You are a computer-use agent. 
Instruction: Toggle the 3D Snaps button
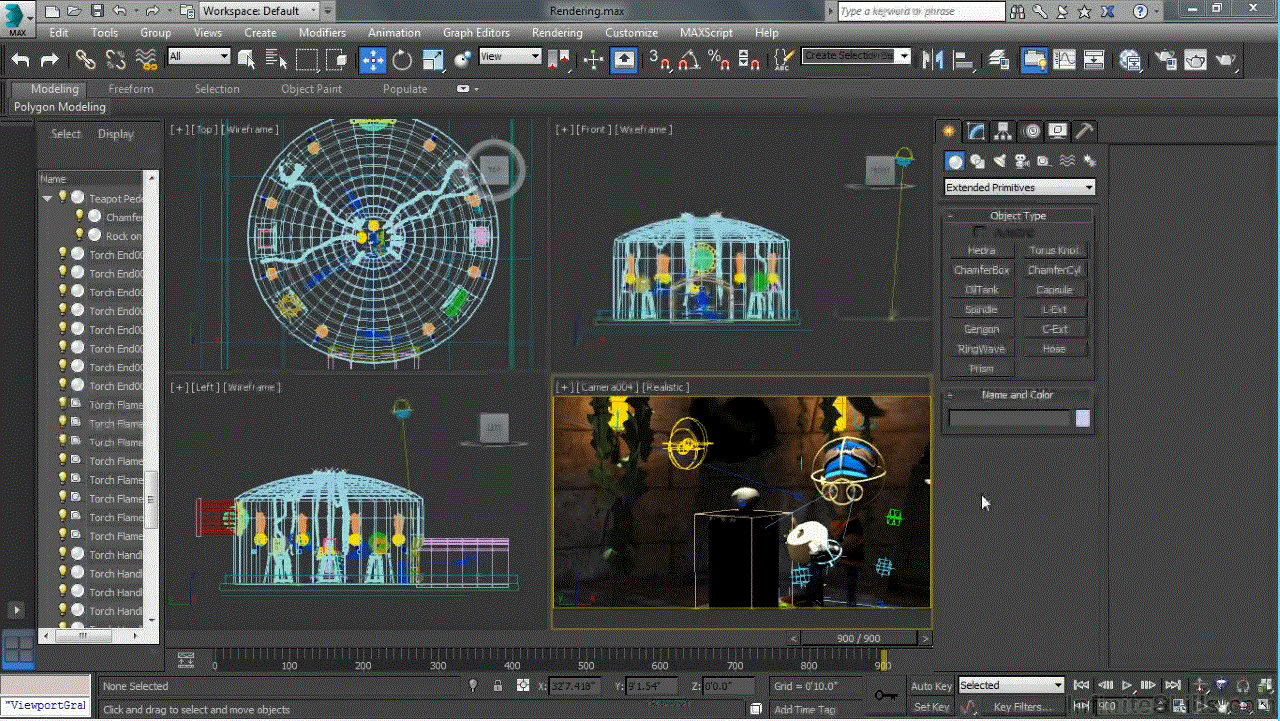pos(659,60)
